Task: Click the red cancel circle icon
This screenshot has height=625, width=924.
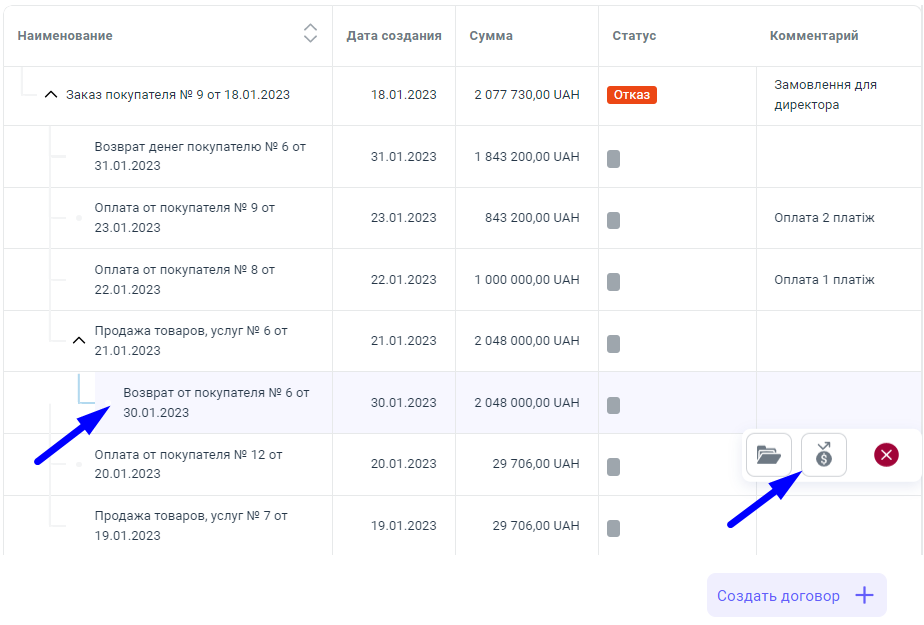Action: (x=886, y=456)
